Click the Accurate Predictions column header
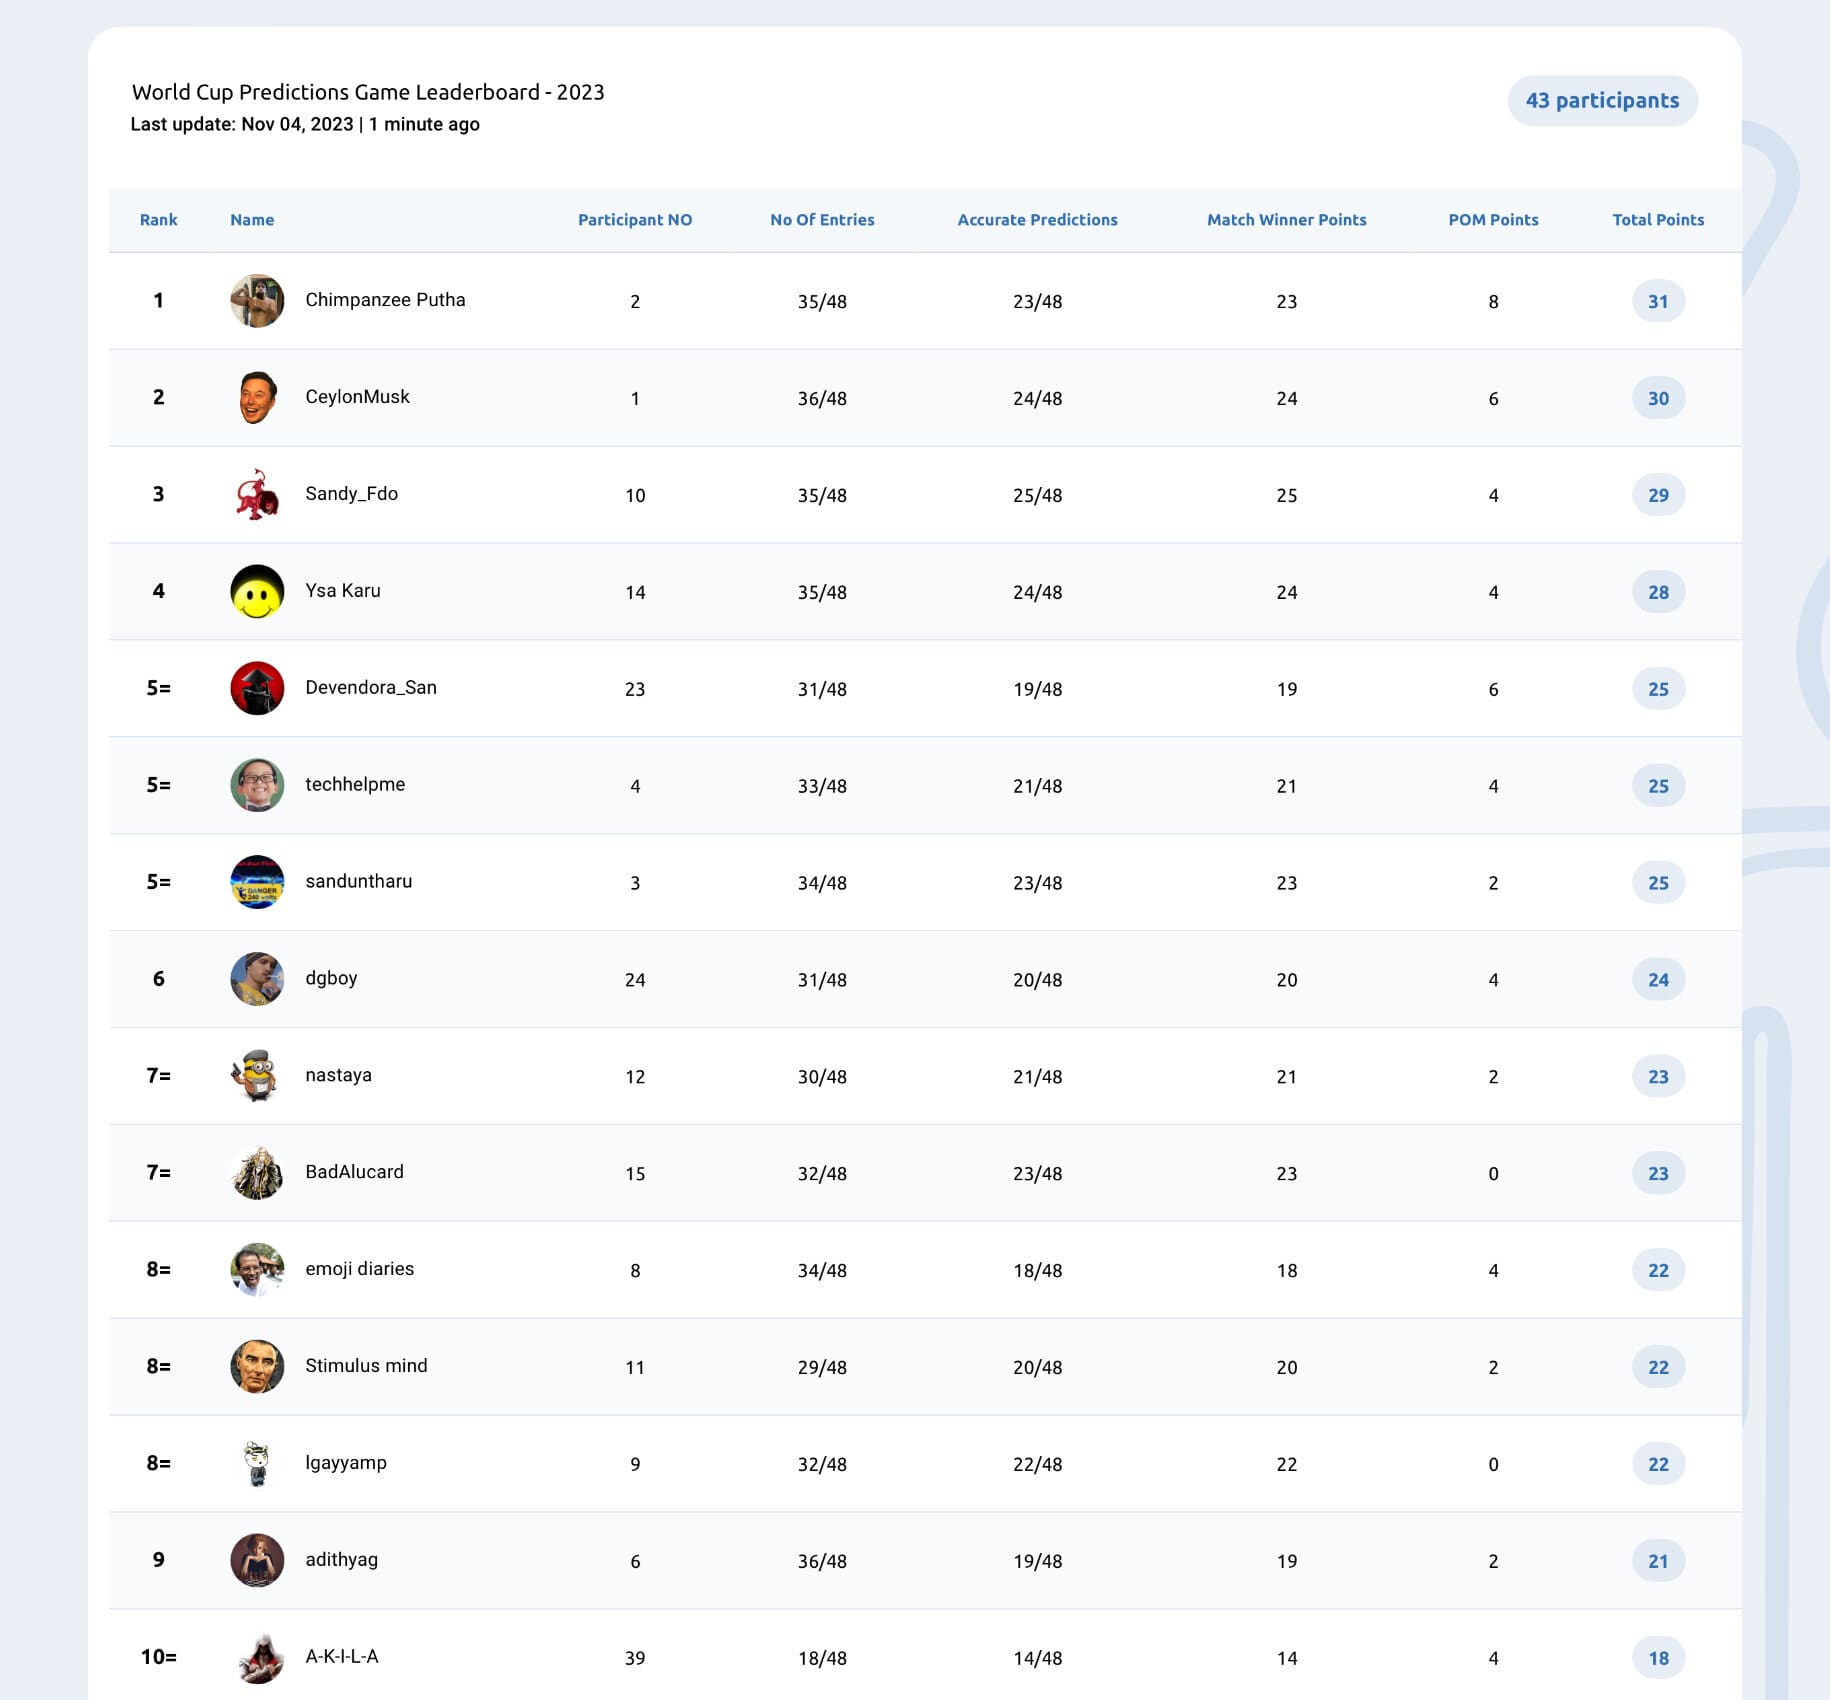The width and height of the screenshot is (1830, 1700). coord(1037,220)
